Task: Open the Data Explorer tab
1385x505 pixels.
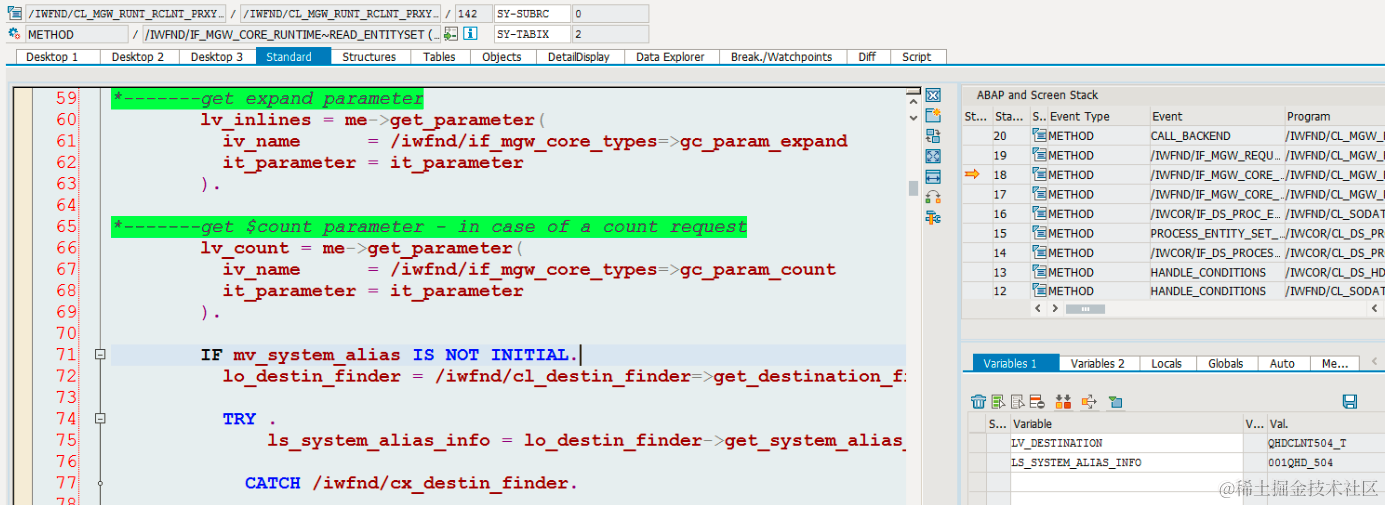Action: click(x=670, y=57)
